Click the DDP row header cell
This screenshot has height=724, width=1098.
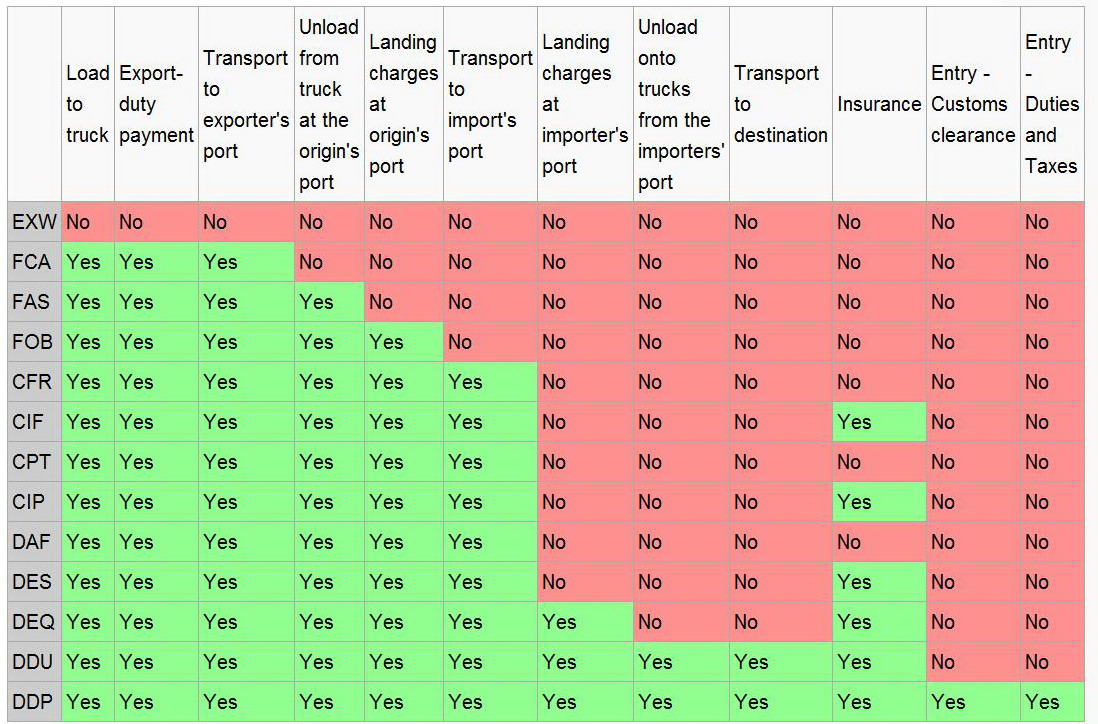coord(35,702)
